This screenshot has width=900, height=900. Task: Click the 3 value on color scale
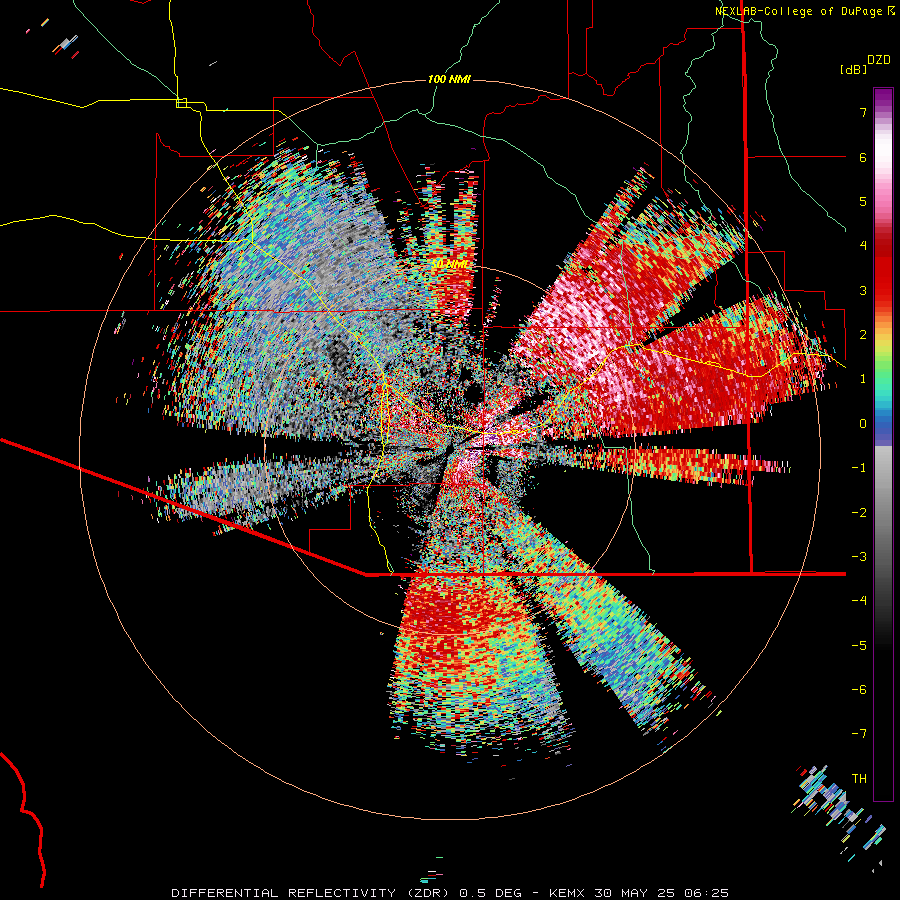863,290
